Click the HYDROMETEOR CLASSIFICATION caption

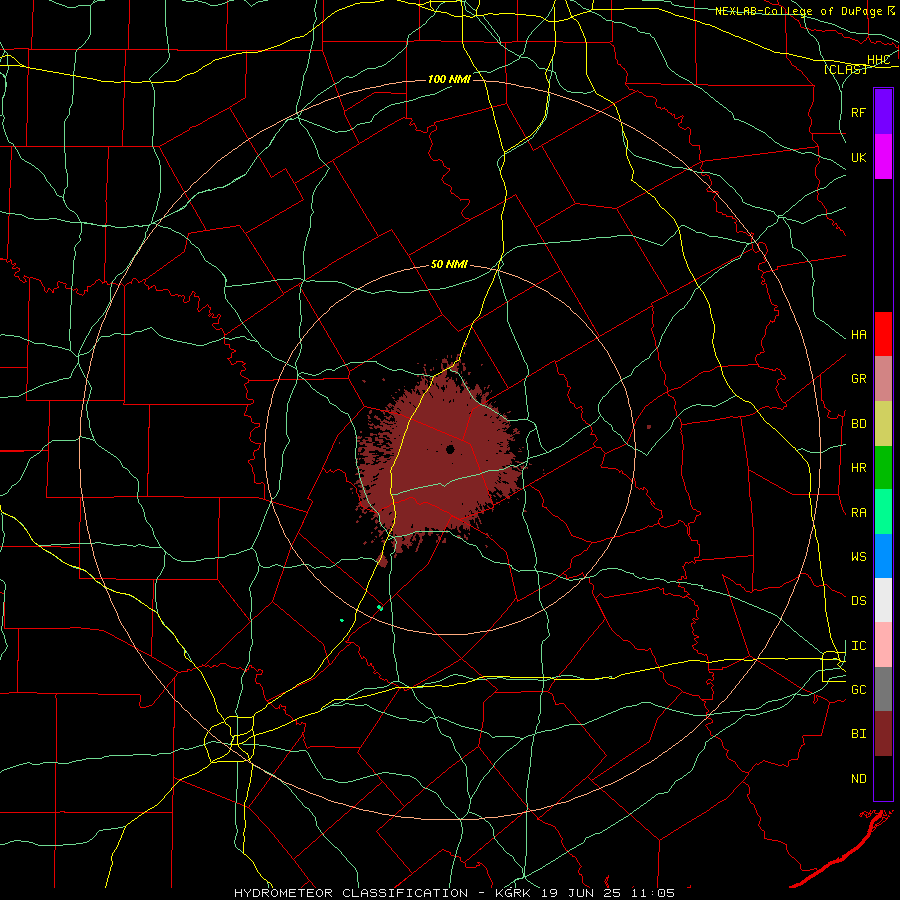351,893
